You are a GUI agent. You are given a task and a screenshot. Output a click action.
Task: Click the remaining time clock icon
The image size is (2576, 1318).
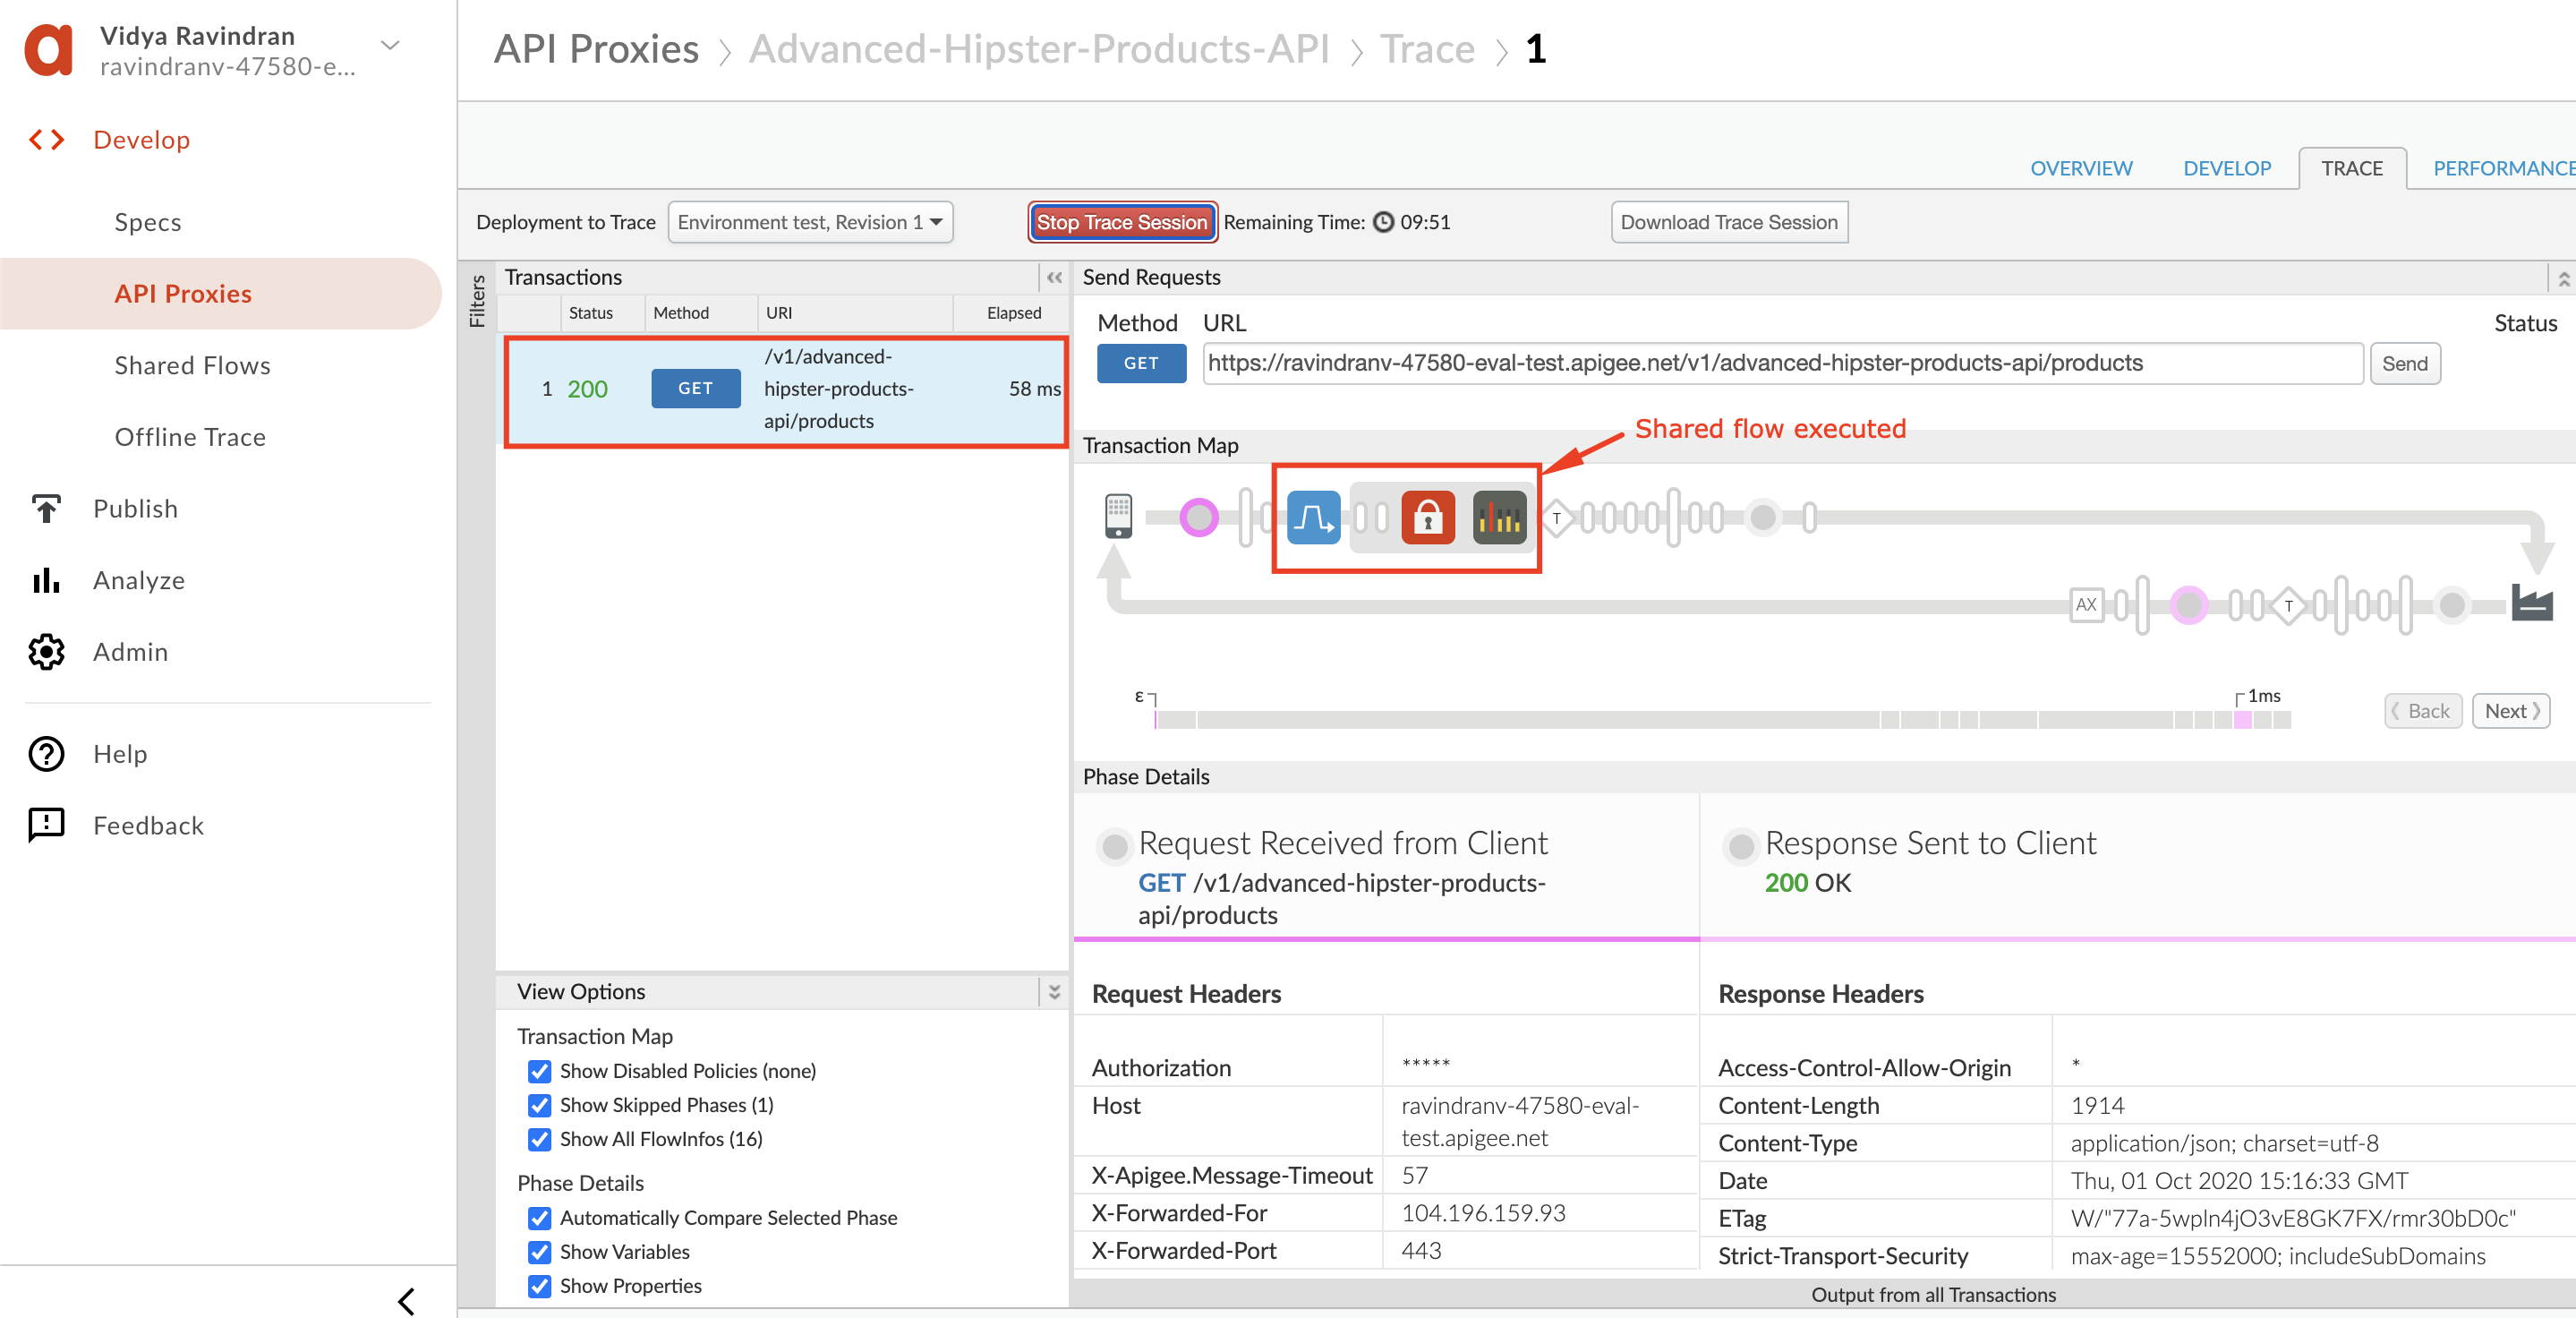coord(1383,222)
